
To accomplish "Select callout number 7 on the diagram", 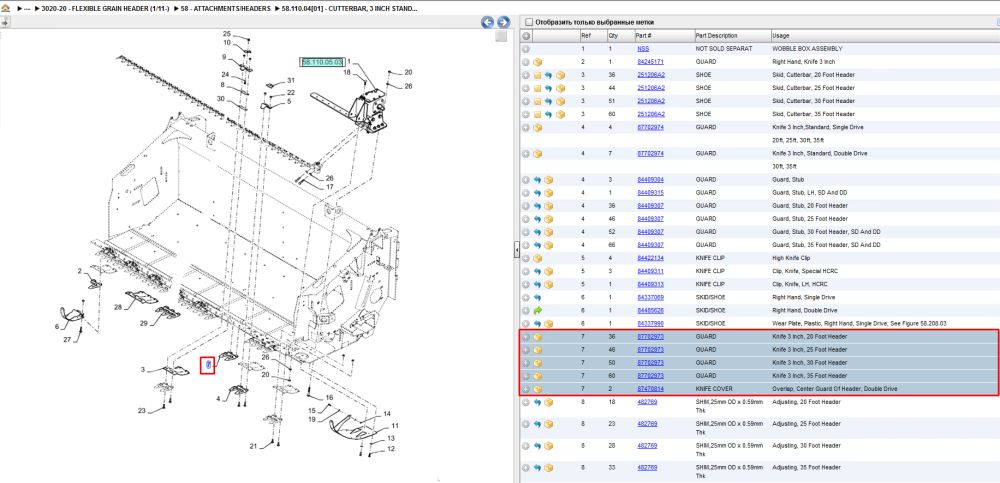I will pyautogui.click(x=208, y=365).
